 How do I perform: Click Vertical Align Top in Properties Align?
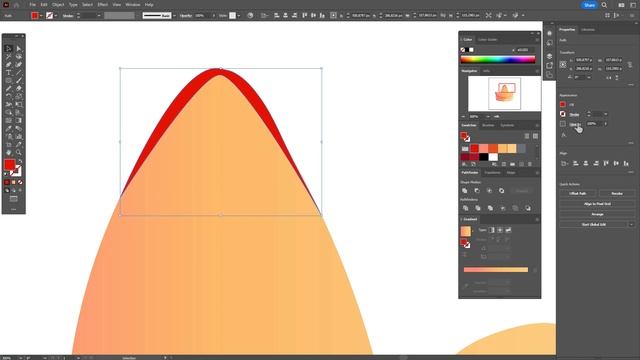606,163
